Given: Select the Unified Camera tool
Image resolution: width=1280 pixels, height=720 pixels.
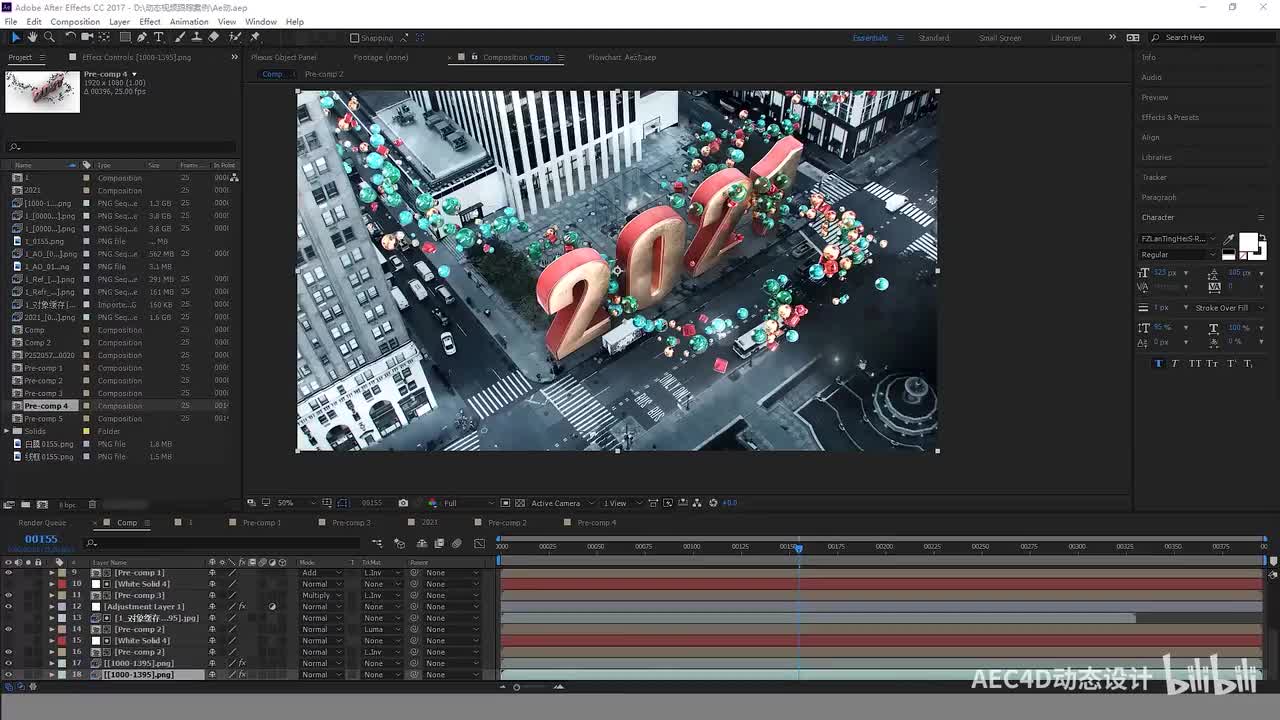Looking at the screenshot, I should [87, 37].
